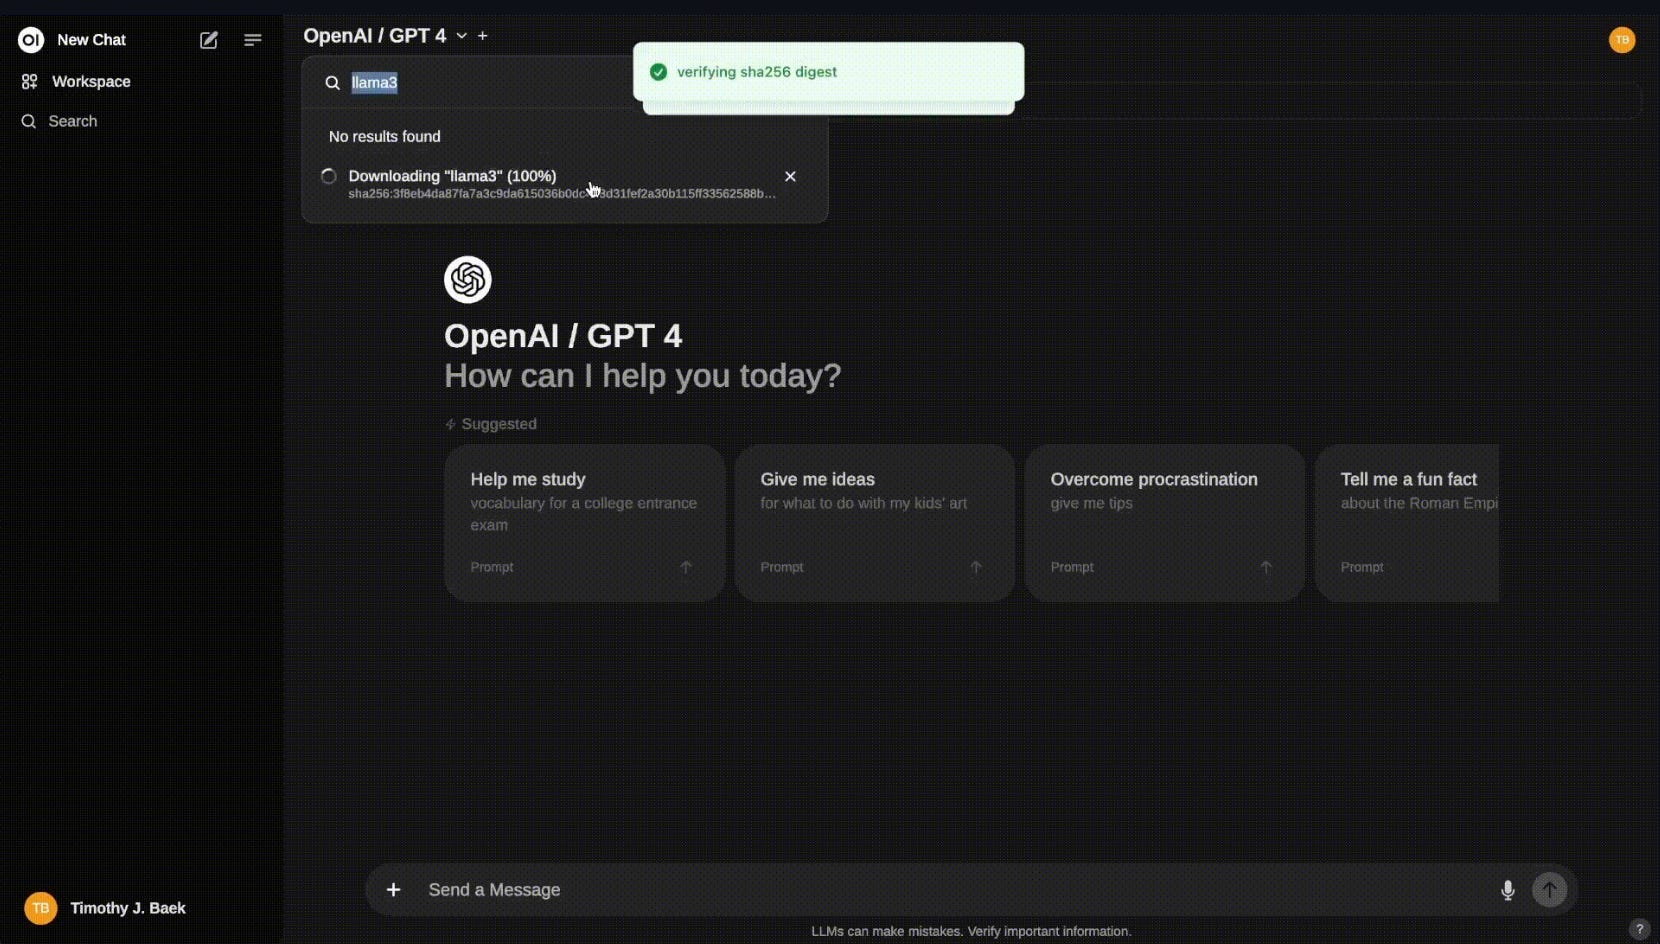Open the help question mark button
The image size is (1660, 944).
click(1639, 929)
